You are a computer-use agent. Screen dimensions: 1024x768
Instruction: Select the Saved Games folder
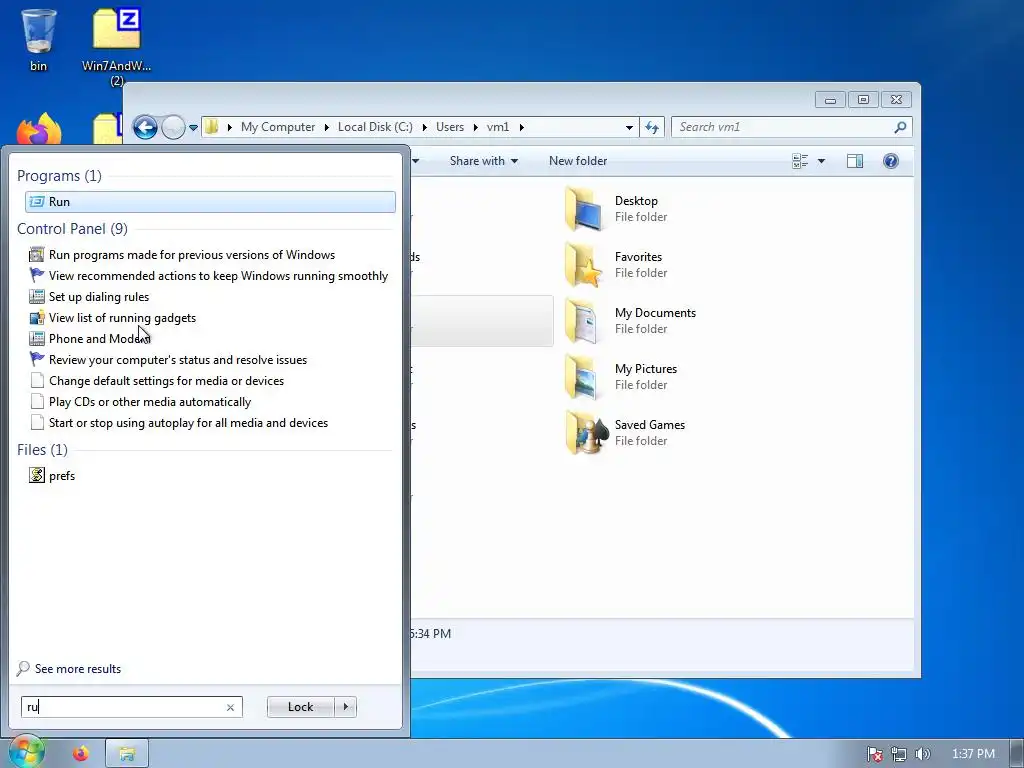[627, 432]
